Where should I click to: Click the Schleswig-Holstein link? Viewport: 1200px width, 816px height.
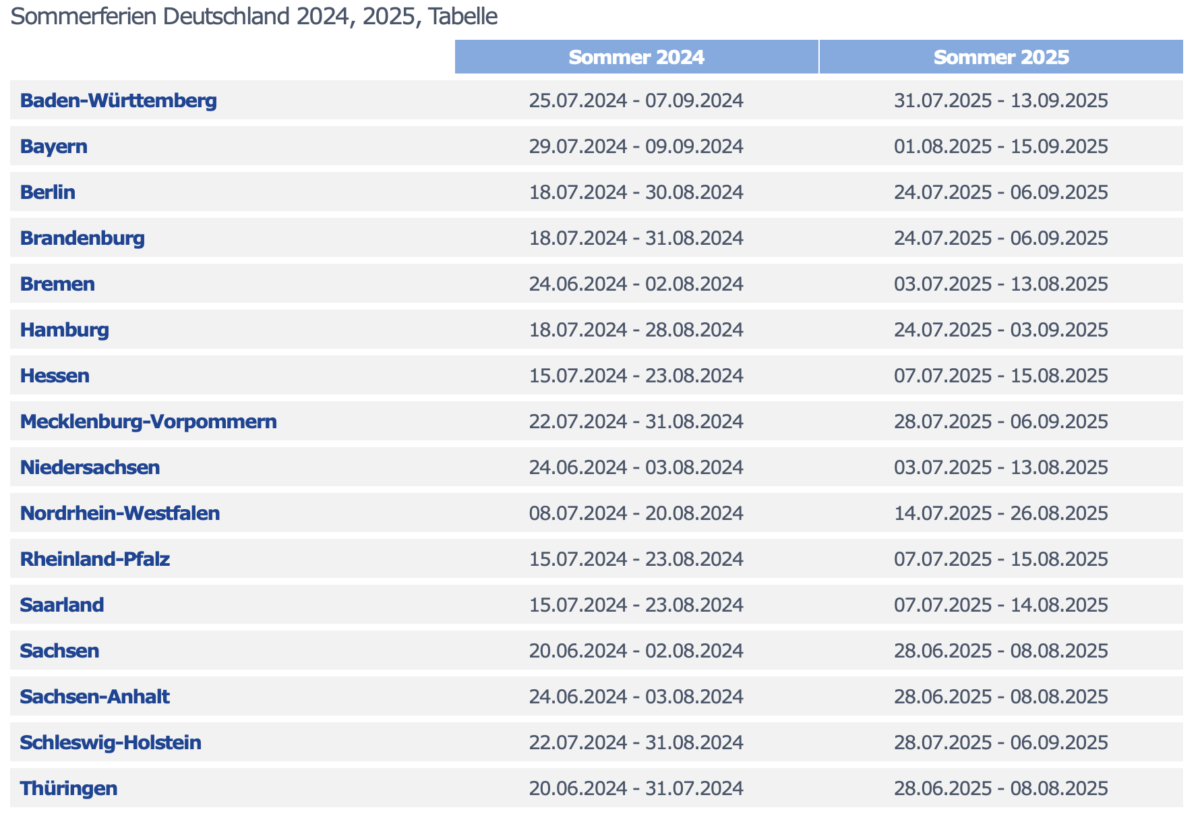110,743
